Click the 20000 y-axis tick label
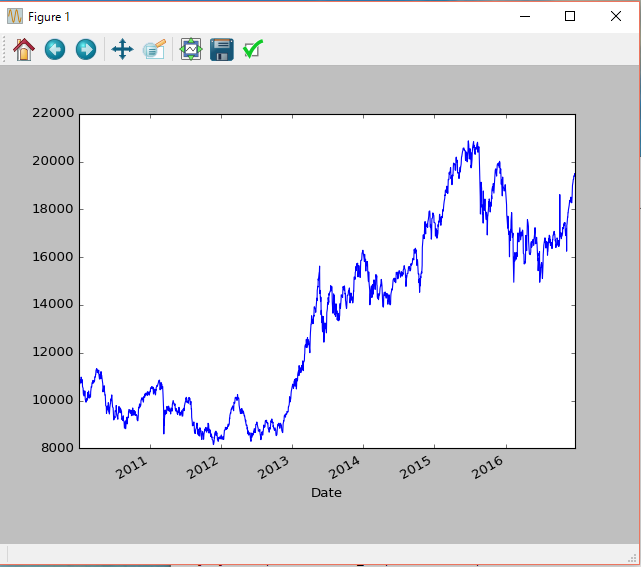 click(53, 161)
